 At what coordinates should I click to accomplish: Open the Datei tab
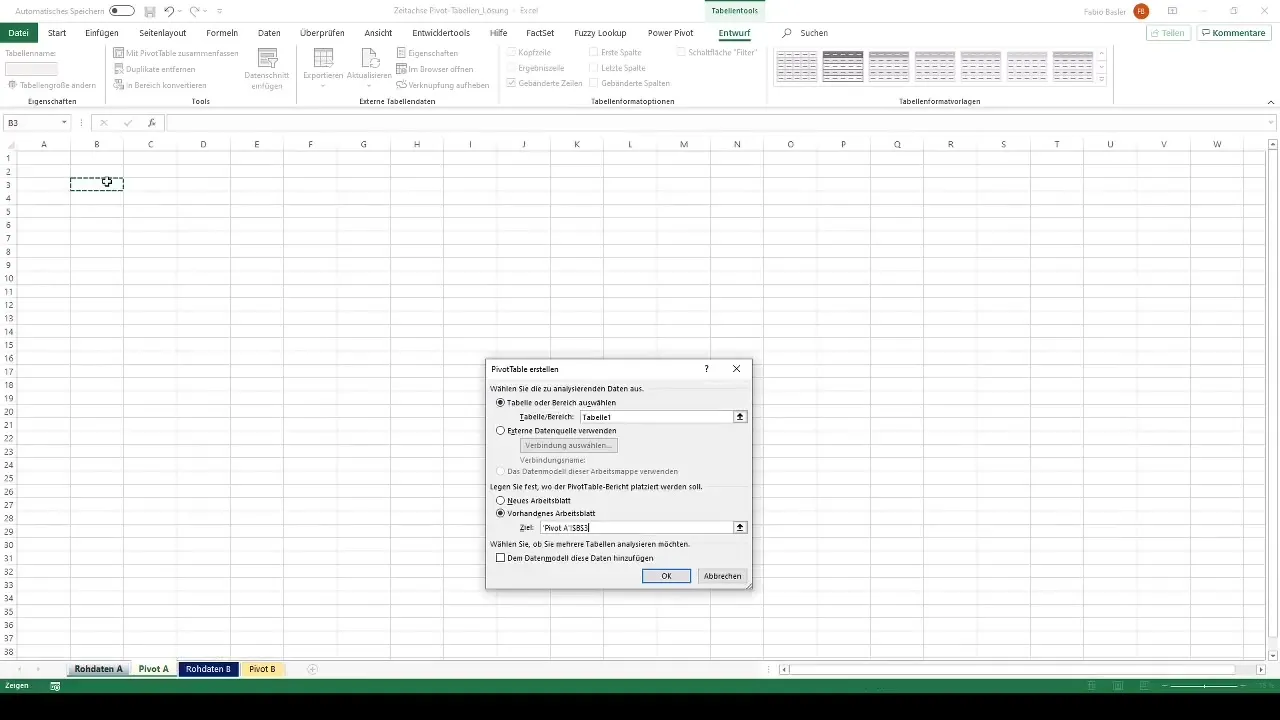pyautogui.click(x=18, y=33)
